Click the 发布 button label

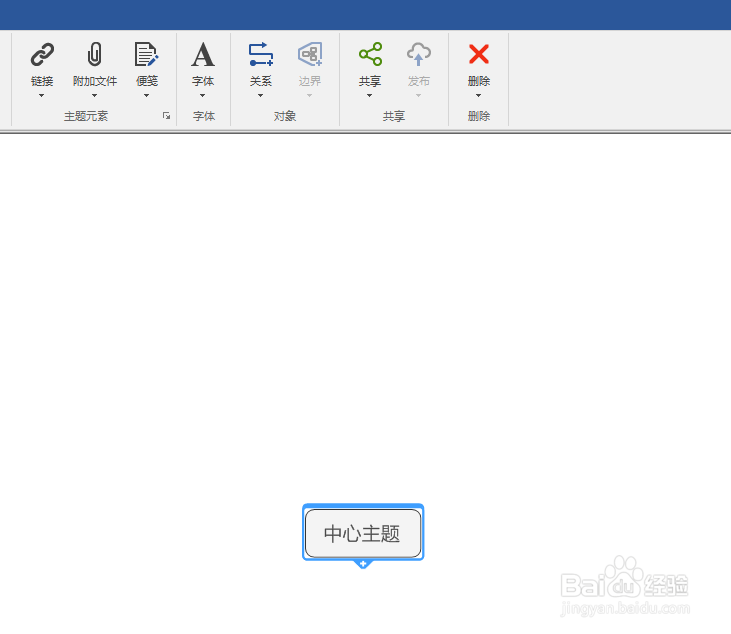tap(419, 81)
